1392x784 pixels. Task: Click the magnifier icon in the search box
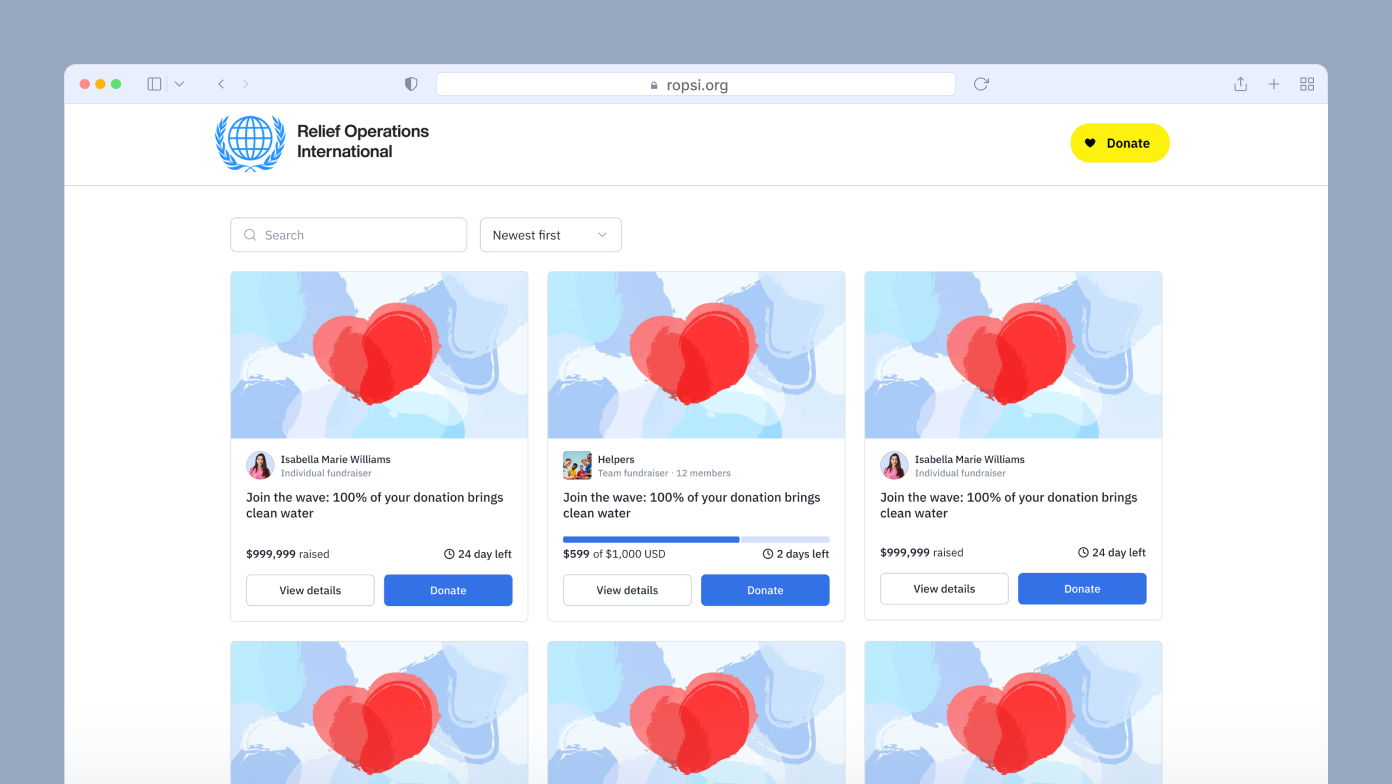point(250,235)
